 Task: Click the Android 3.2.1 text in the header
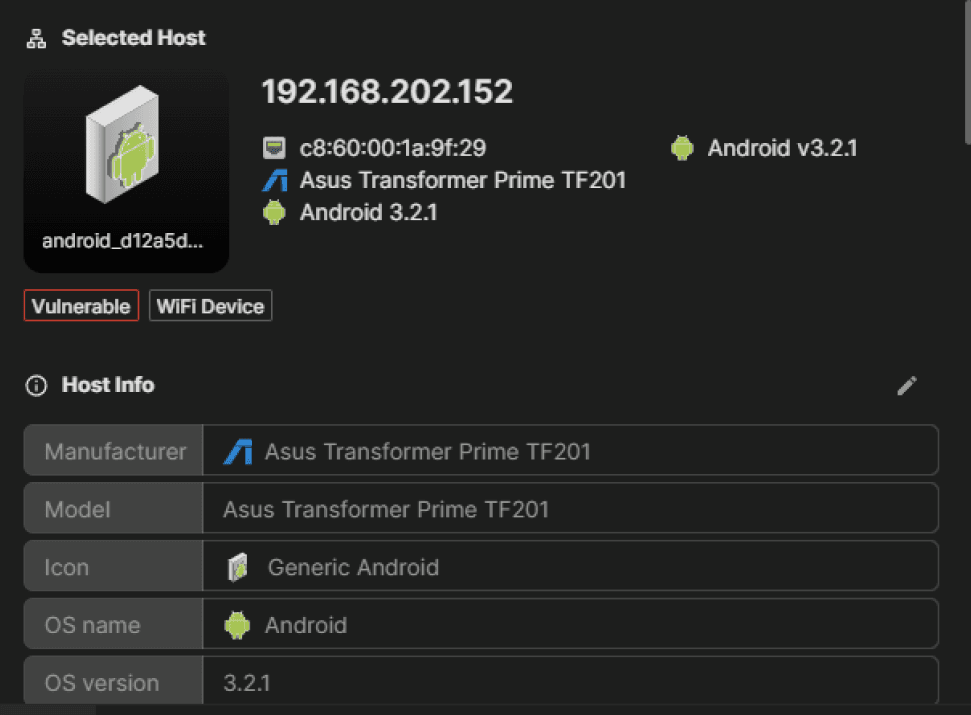(368, 212)
